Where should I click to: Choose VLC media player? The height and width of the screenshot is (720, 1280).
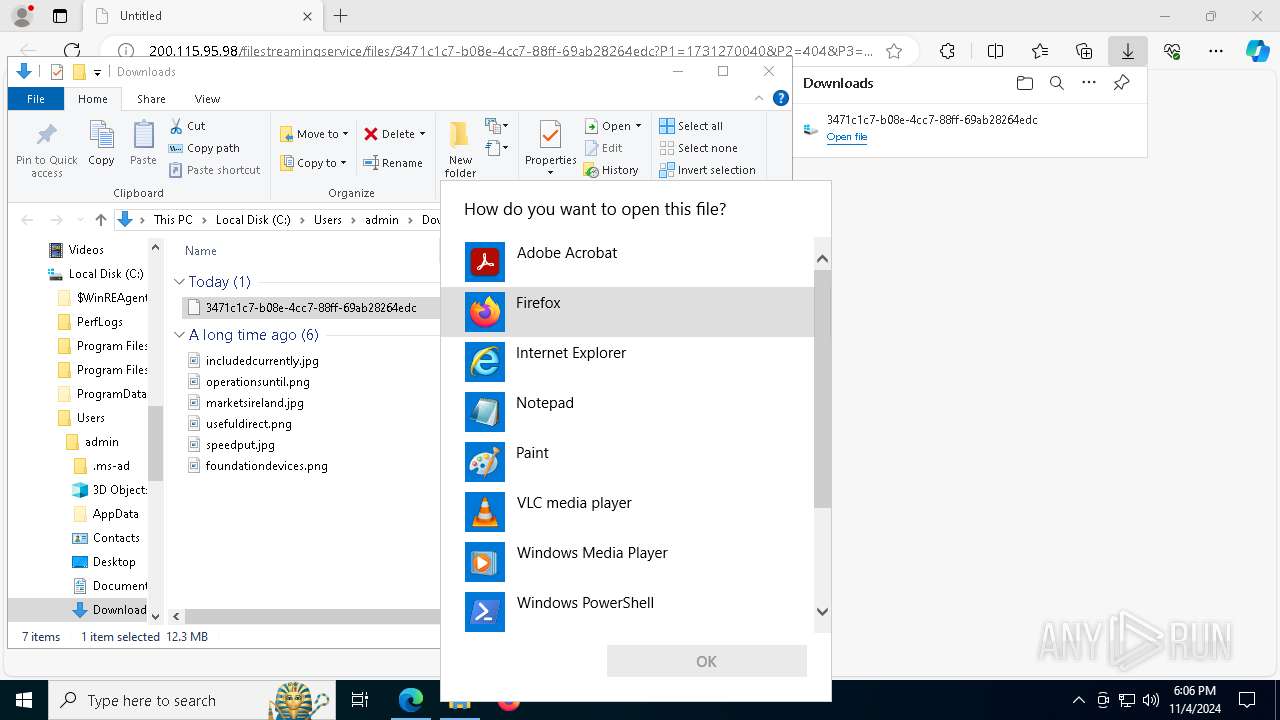[628, 512]
